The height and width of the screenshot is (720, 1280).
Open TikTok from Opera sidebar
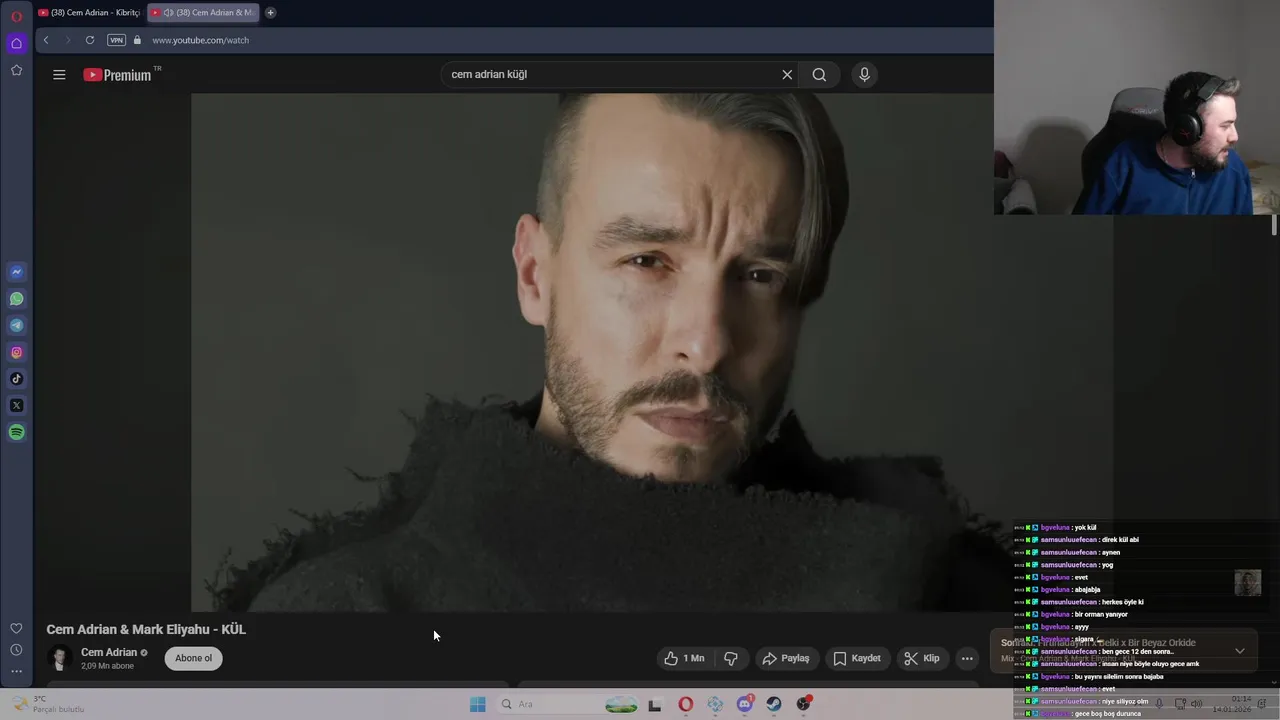click(x=16, y=379)
